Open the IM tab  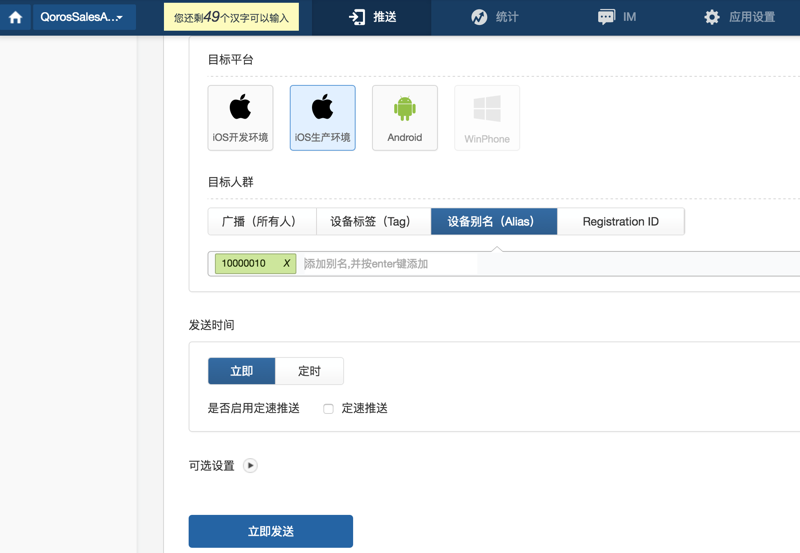pos(617,17)
